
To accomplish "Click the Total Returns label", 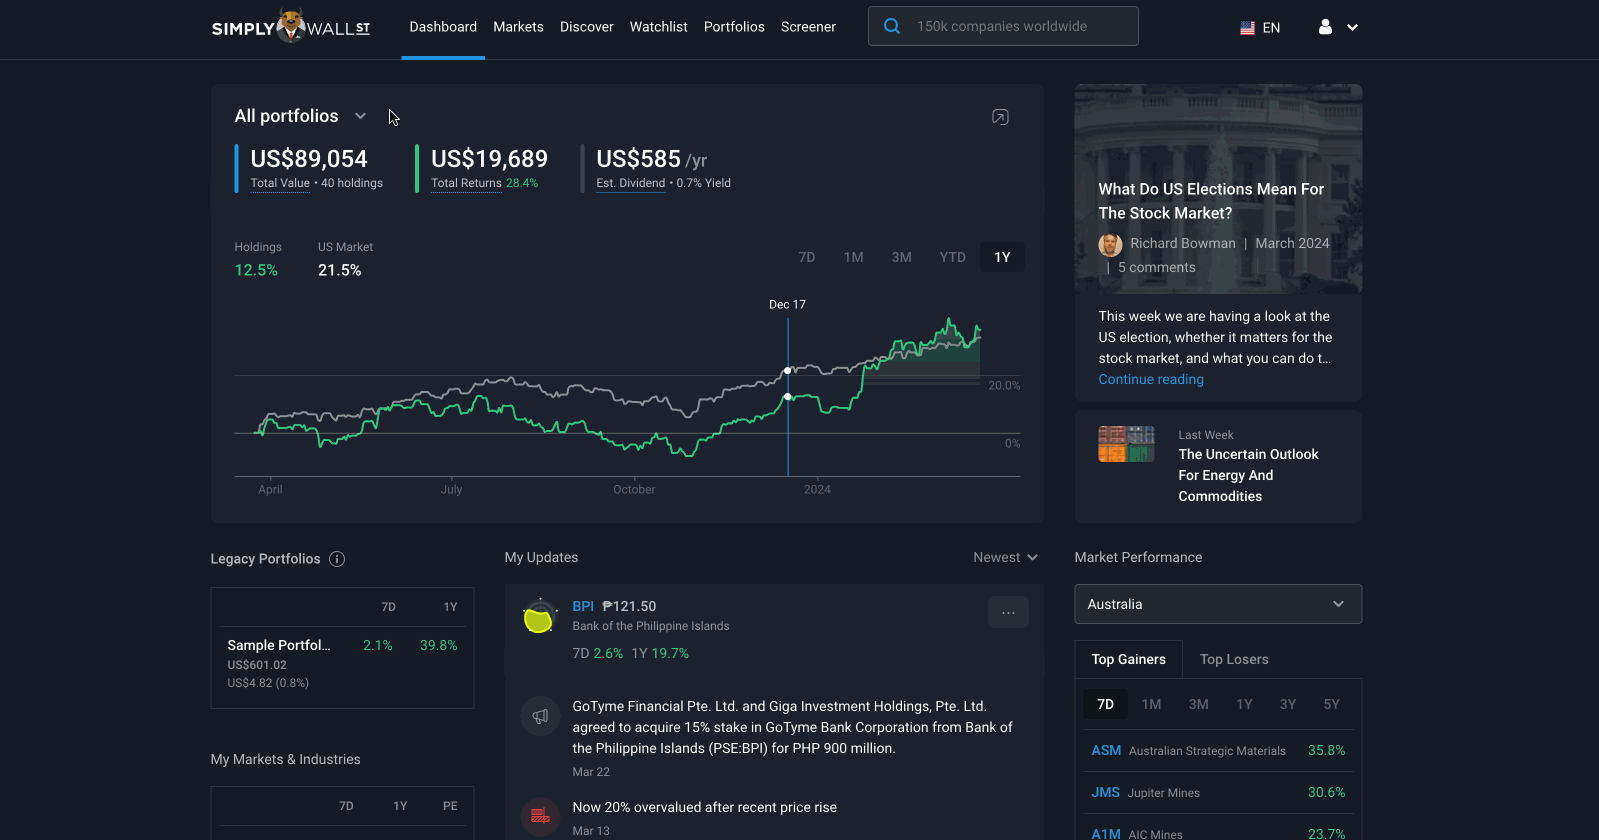I will point(466,183).
